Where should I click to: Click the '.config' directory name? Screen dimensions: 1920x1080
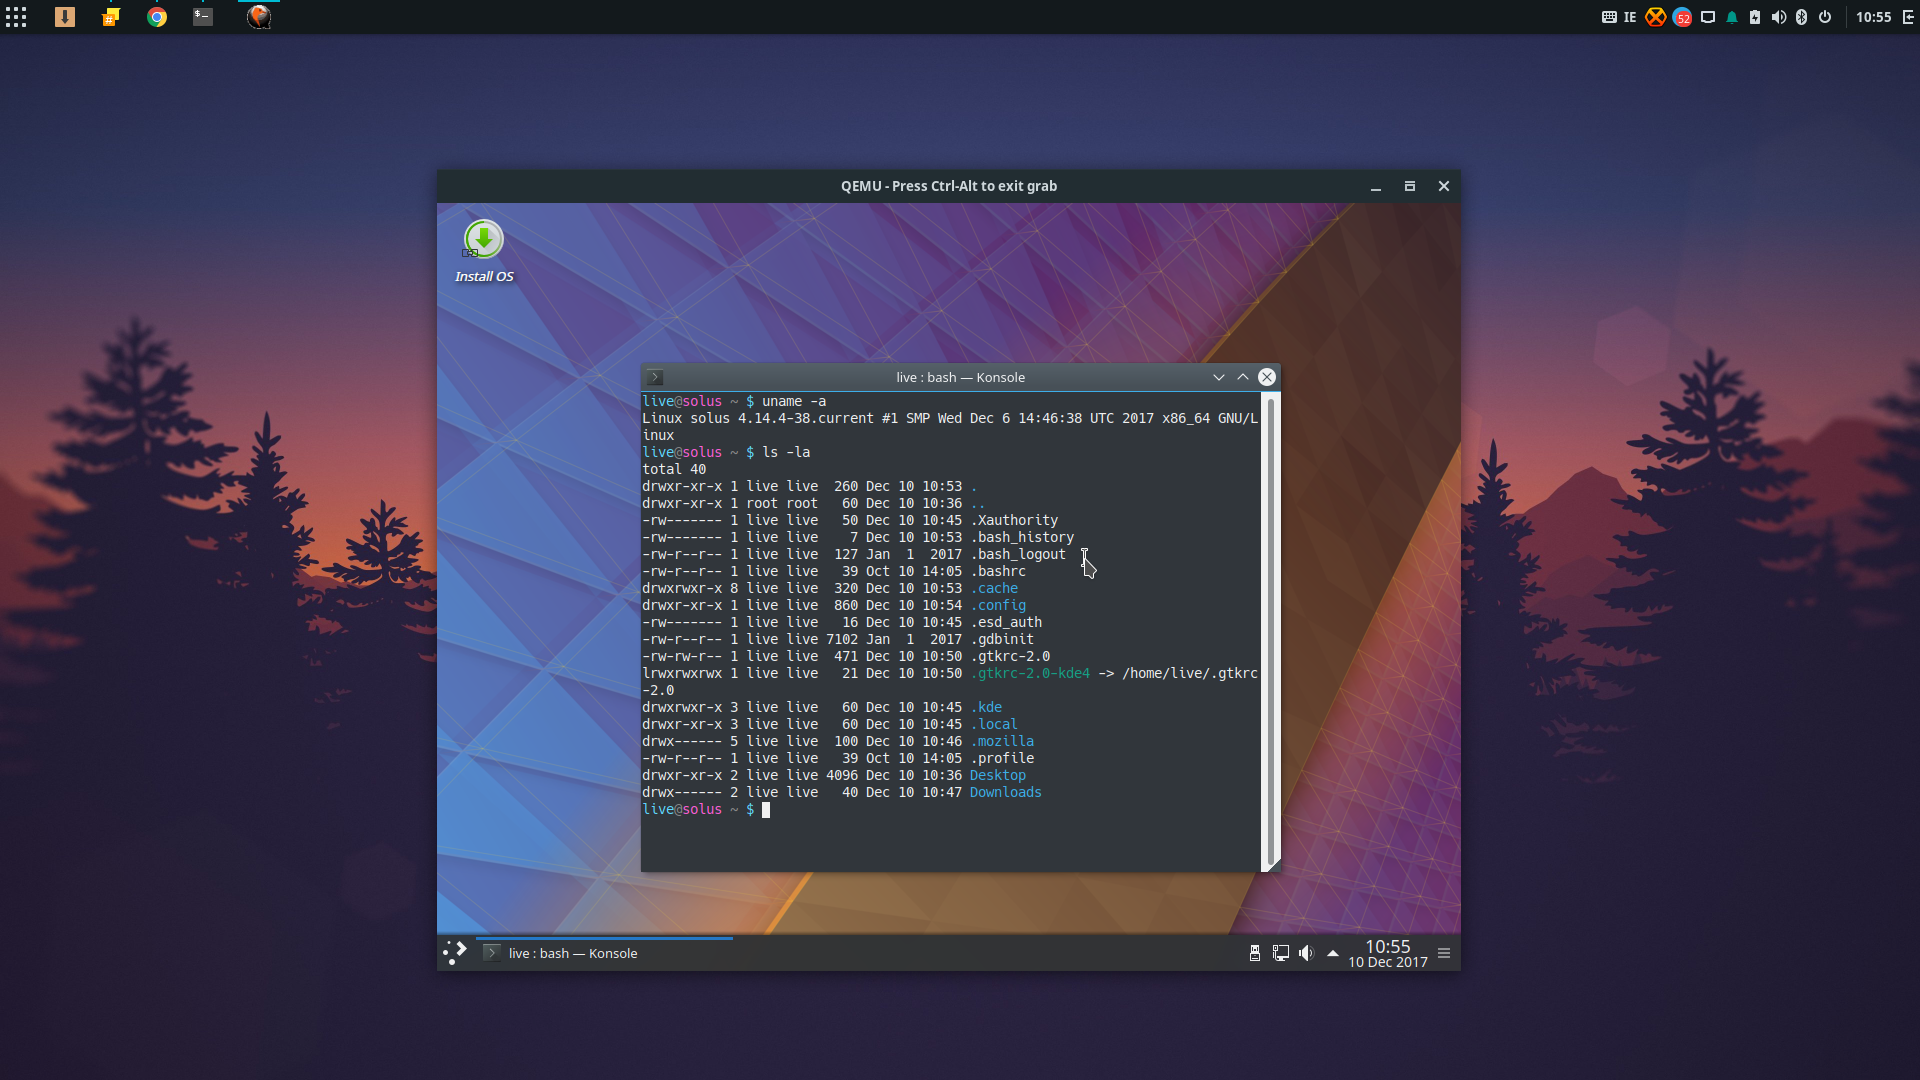tap(998, 605)
